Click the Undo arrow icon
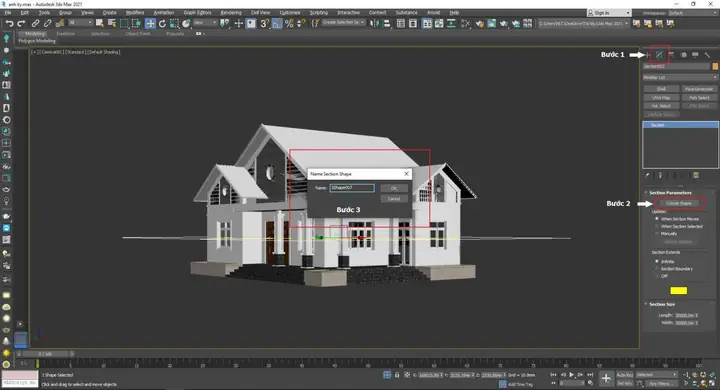The width and height of the screenshot is (720, 390). [x=9, y=23]
